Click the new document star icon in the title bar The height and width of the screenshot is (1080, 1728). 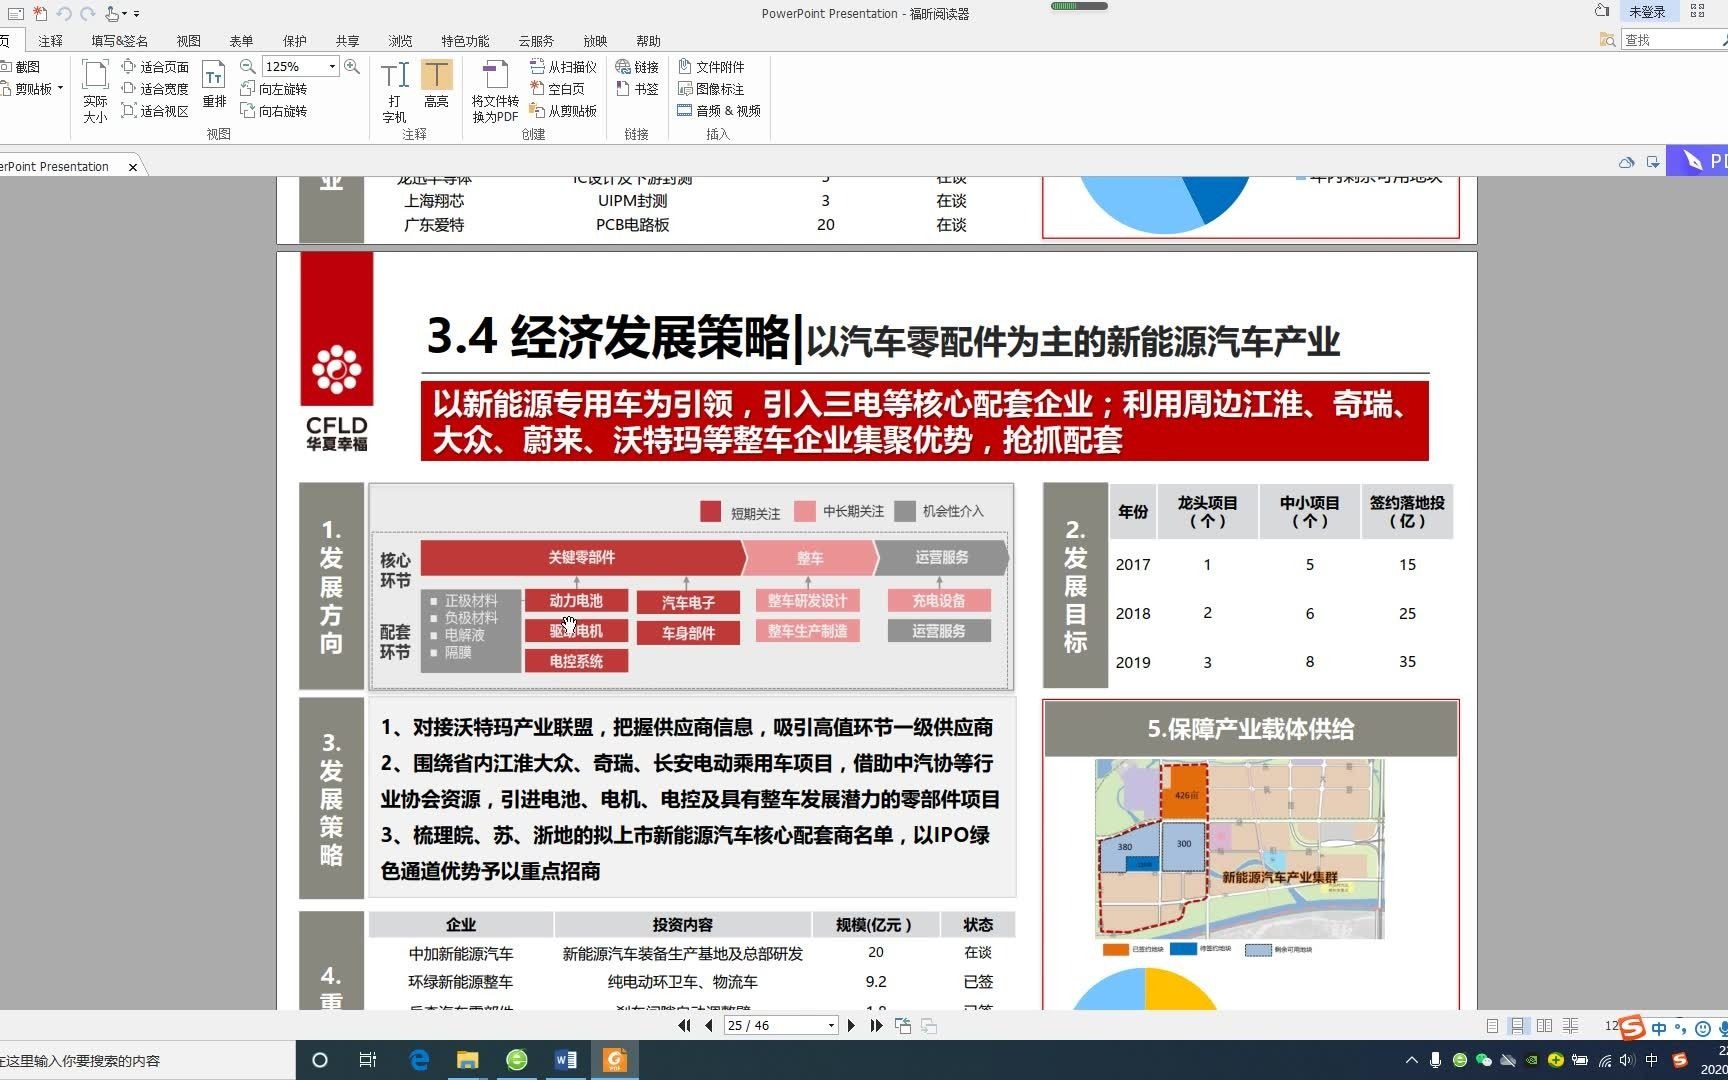coord(40,13)
